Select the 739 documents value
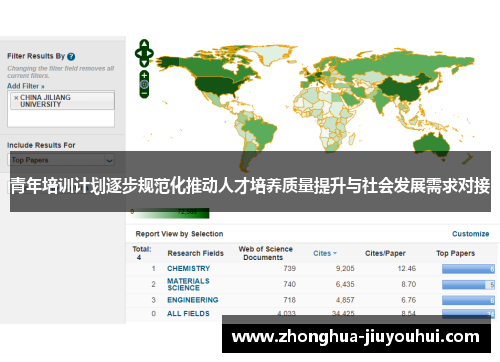500x362 pixels. [289, 269]
